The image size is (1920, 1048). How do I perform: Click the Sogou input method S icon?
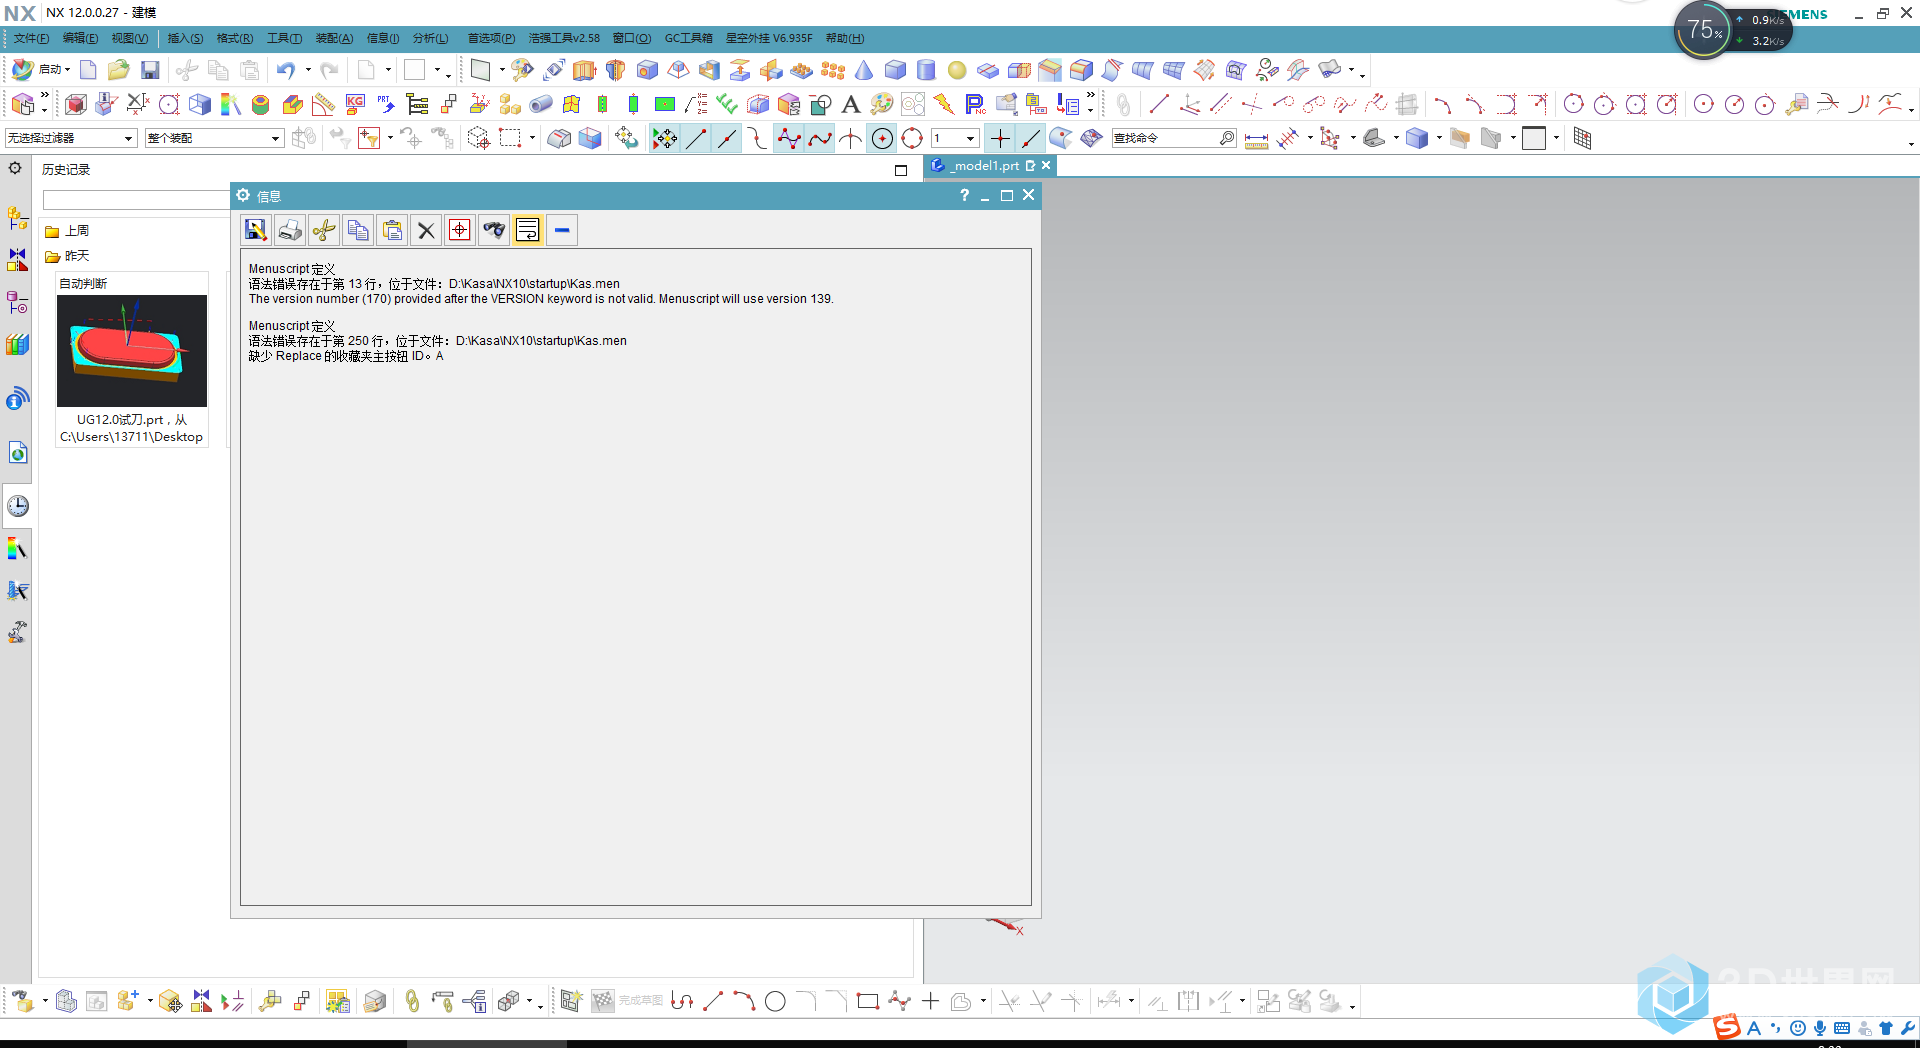point(1727,1027)
